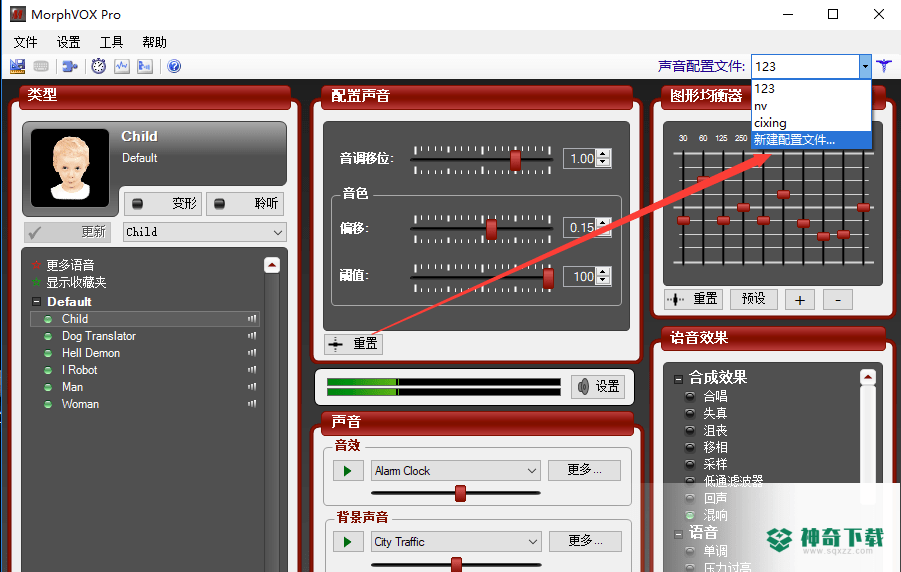Click 更多... for background sounds

(x=585, y=541)
